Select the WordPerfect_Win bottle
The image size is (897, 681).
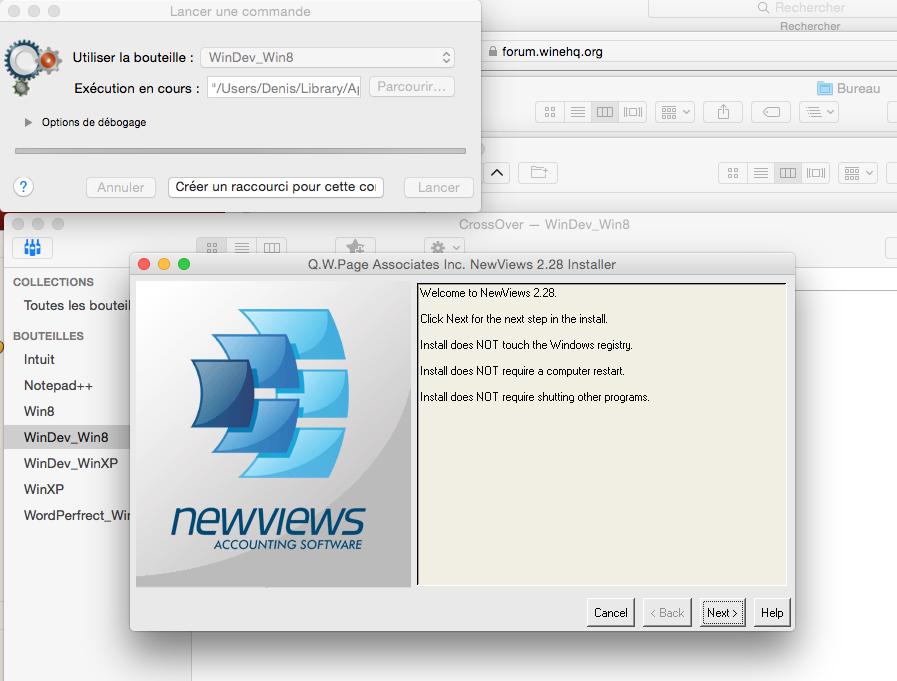coord(77,515)
